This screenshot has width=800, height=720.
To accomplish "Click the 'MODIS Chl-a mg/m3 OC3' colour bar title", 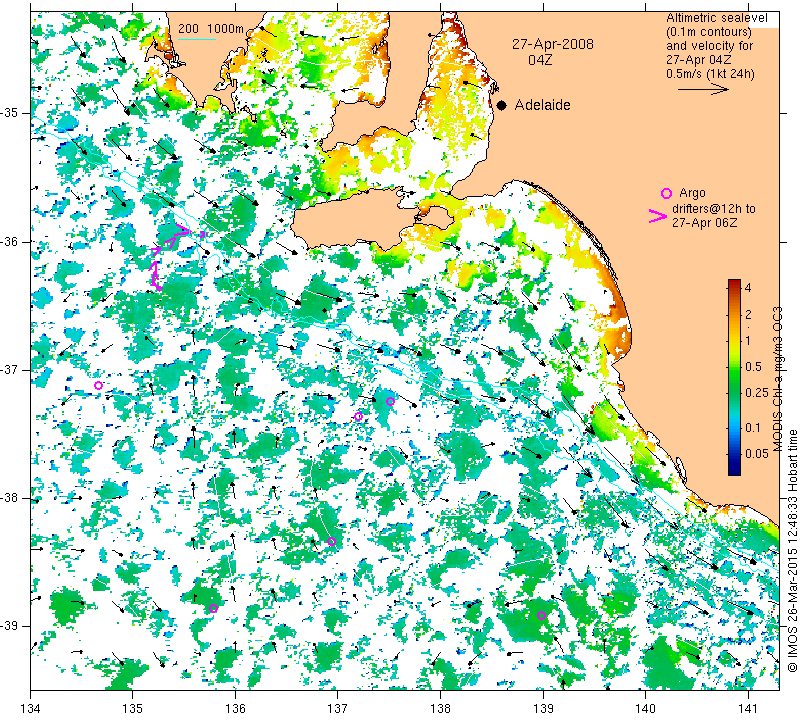I will 777,379.
